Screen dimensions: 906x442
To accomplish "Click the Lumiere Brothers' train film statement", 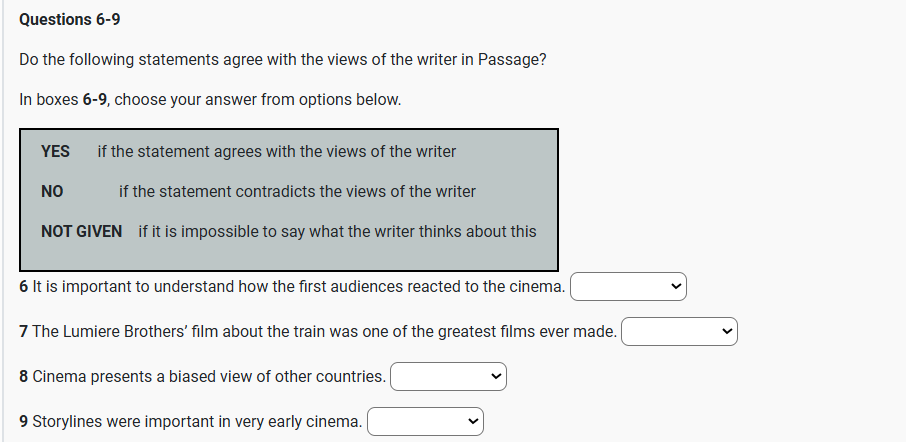I will click(x=324, y=332).
